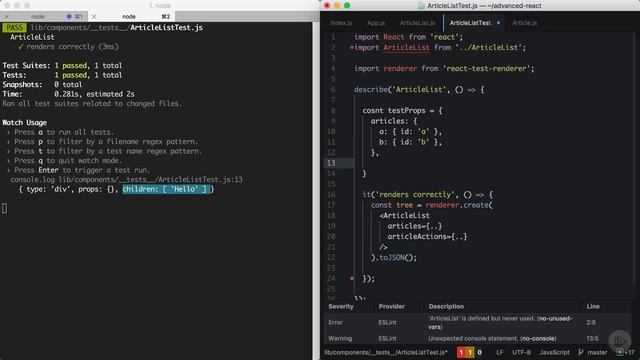Close the second node terminal tab
The width and height of the screenshot is (640, 360).
[94, 17]
